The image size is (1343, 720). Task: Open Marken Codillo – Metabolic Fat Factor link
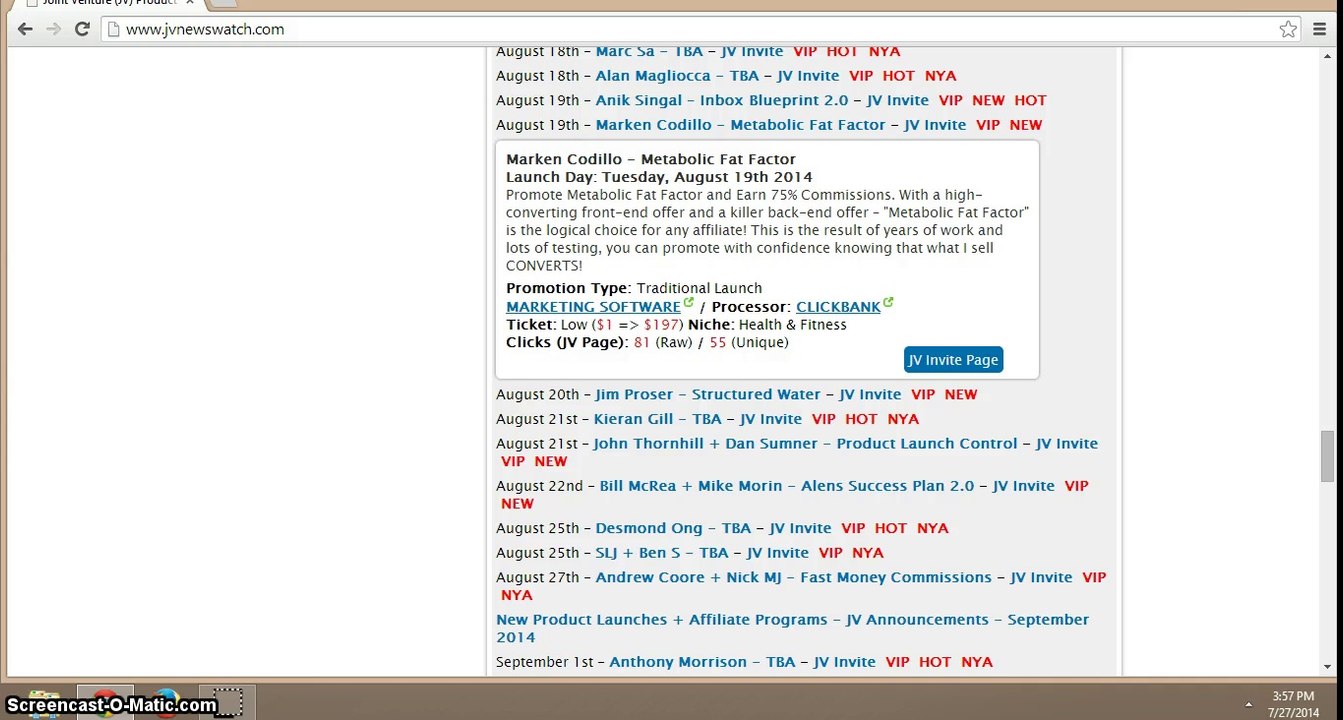(741, 125)
